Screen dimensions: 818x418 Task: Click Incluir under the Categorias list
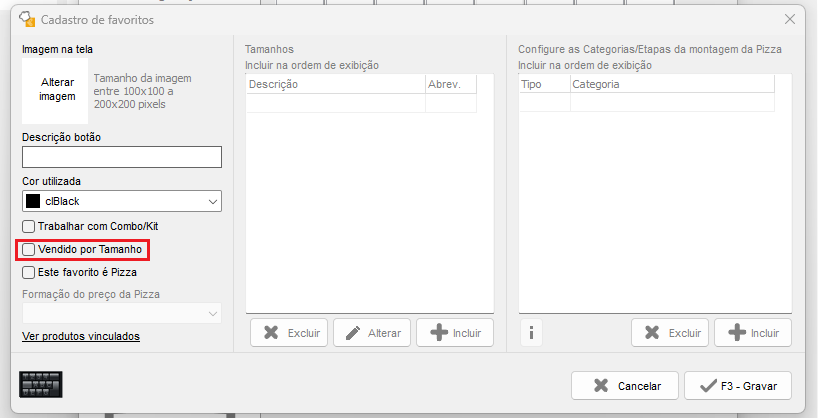[753, 333]
